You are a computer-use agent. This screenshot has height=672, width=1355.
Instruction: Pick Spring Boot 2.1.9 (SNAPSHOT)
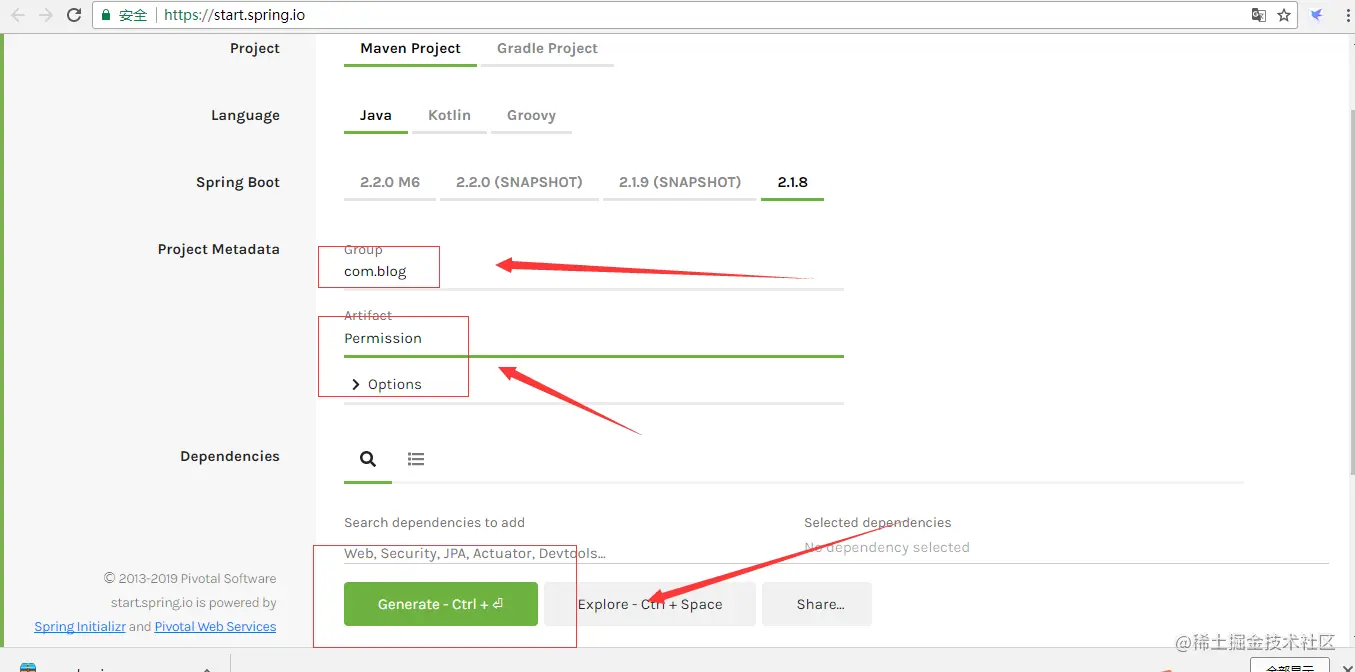(x=680, y=182)
